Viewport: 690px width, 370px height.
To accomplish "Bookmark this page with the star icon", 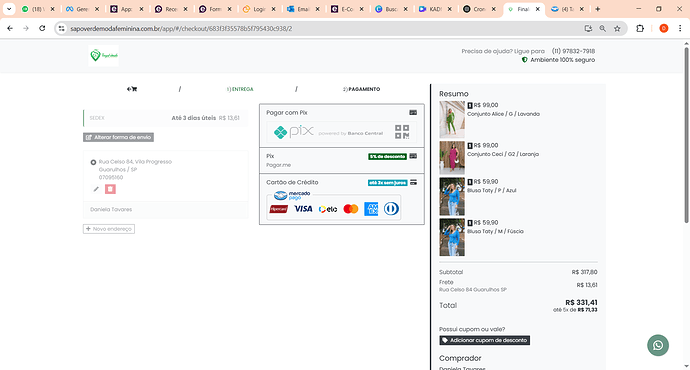I will coord(617,28).
